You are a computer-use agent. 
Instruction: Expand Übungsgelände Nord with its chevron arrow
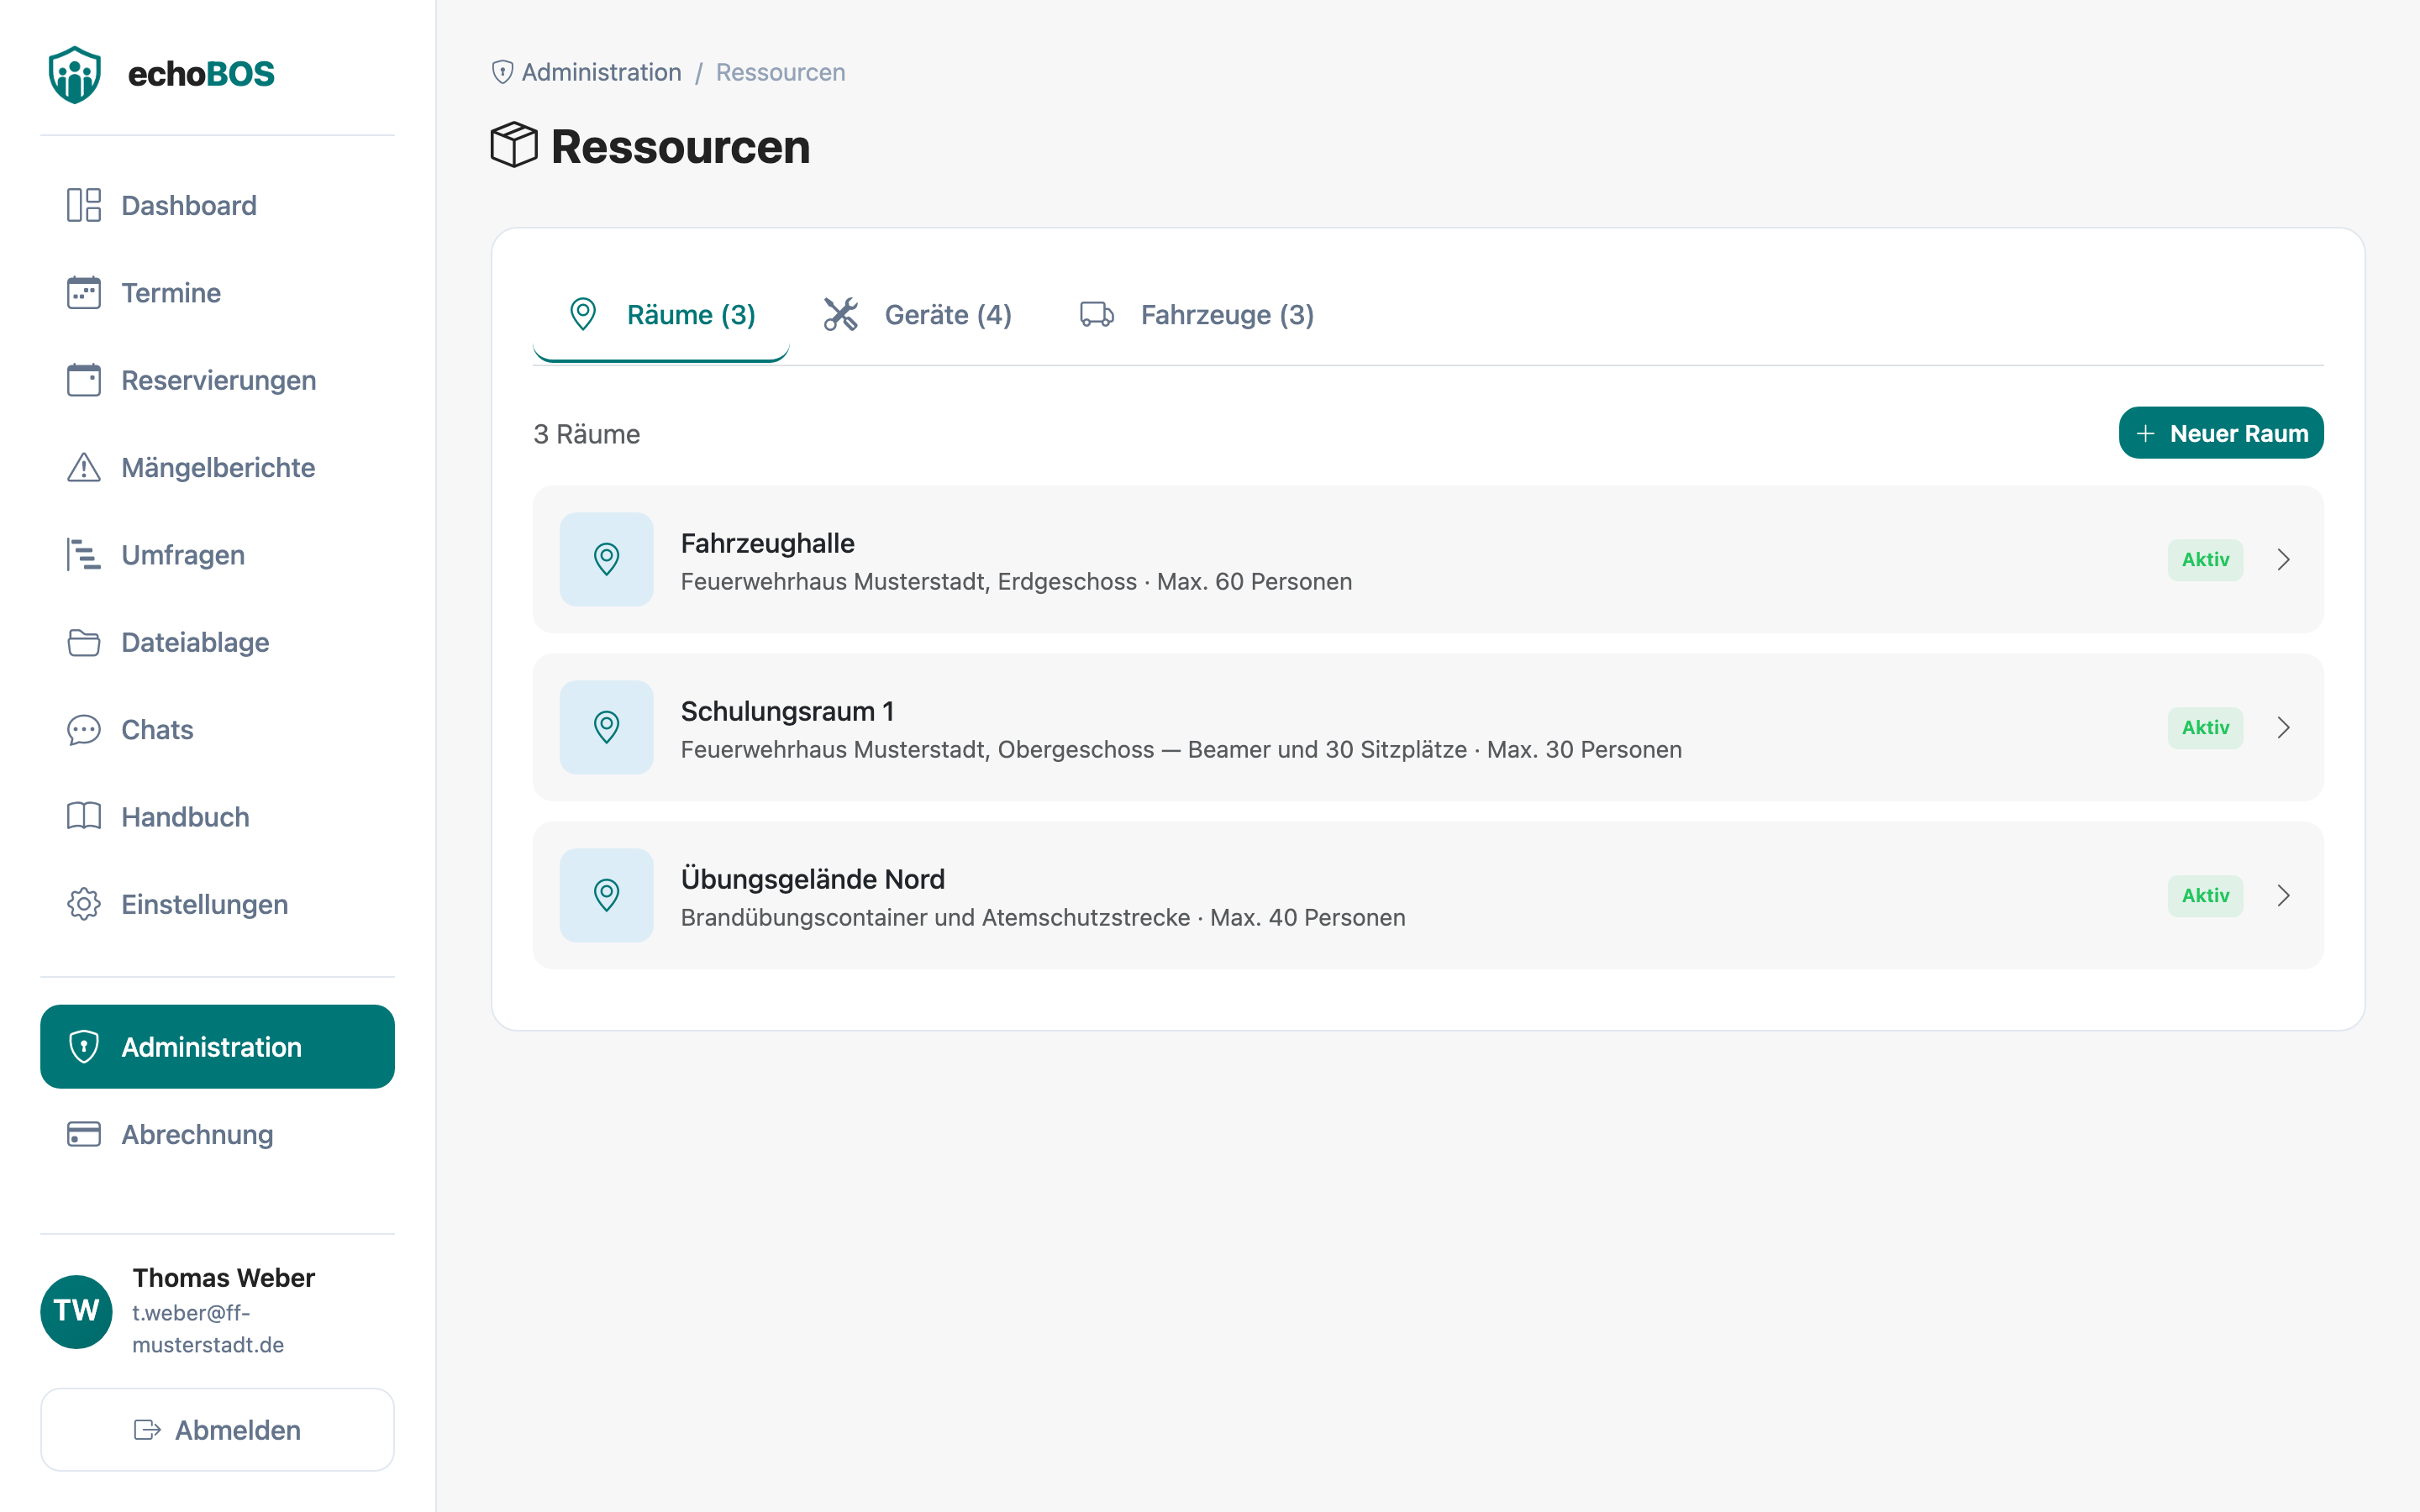tap(2283, 895)
